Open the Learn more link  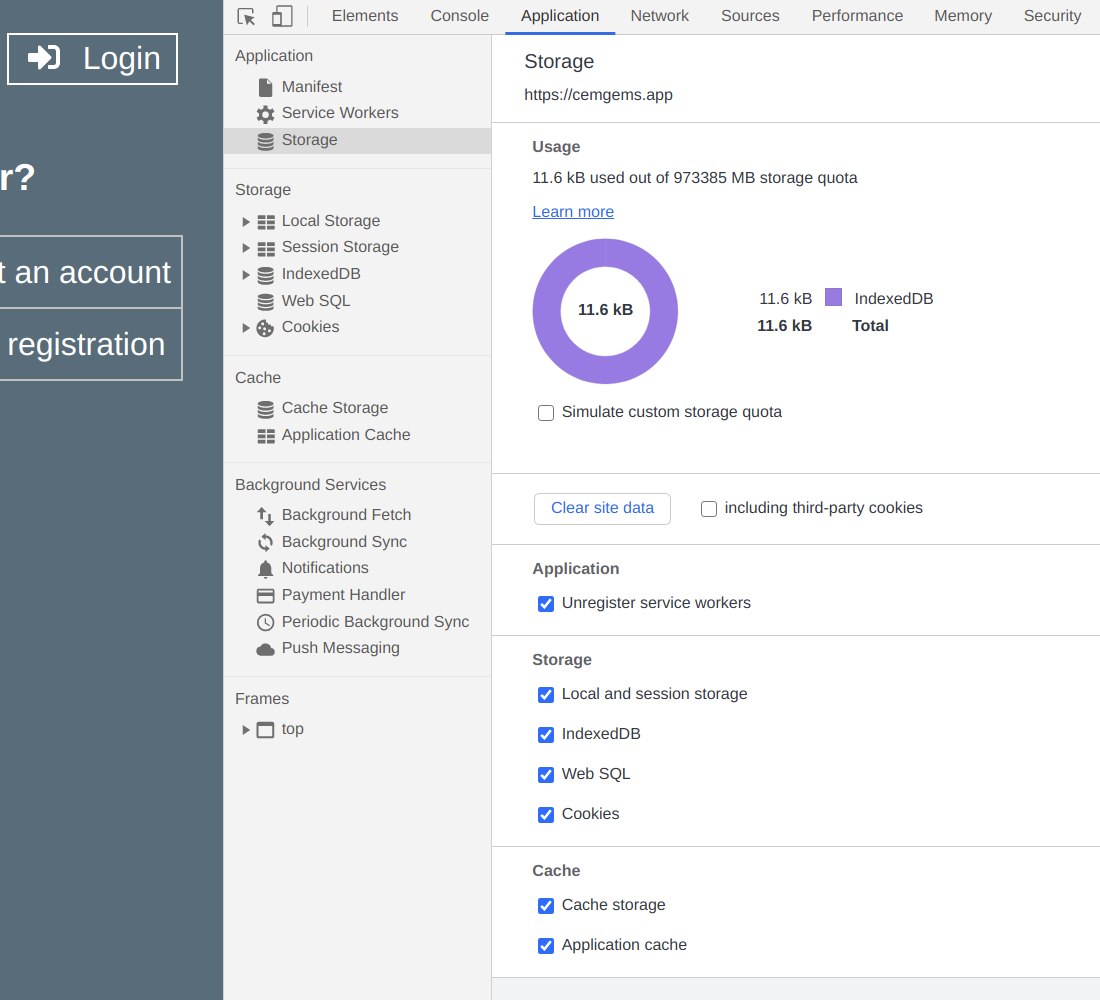point(573,212)
